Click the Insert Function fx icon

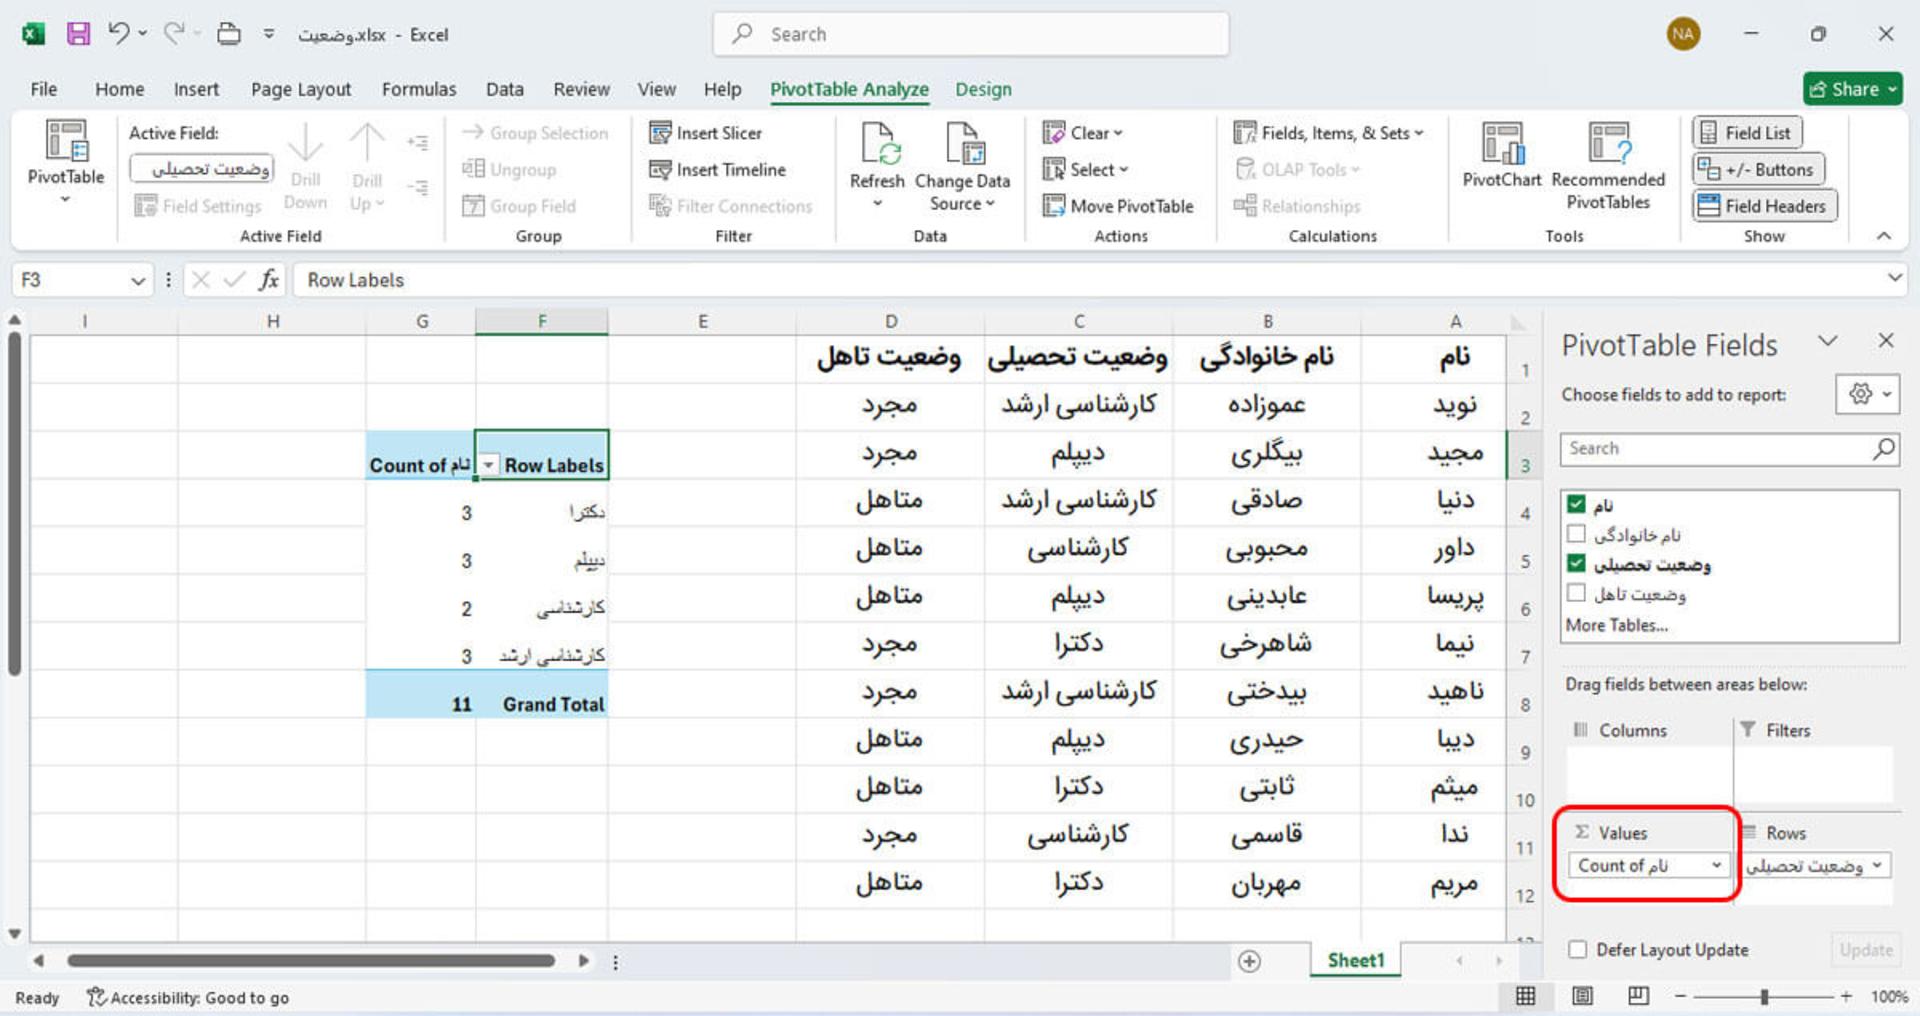pyautogui.click(x=269, y=280)
